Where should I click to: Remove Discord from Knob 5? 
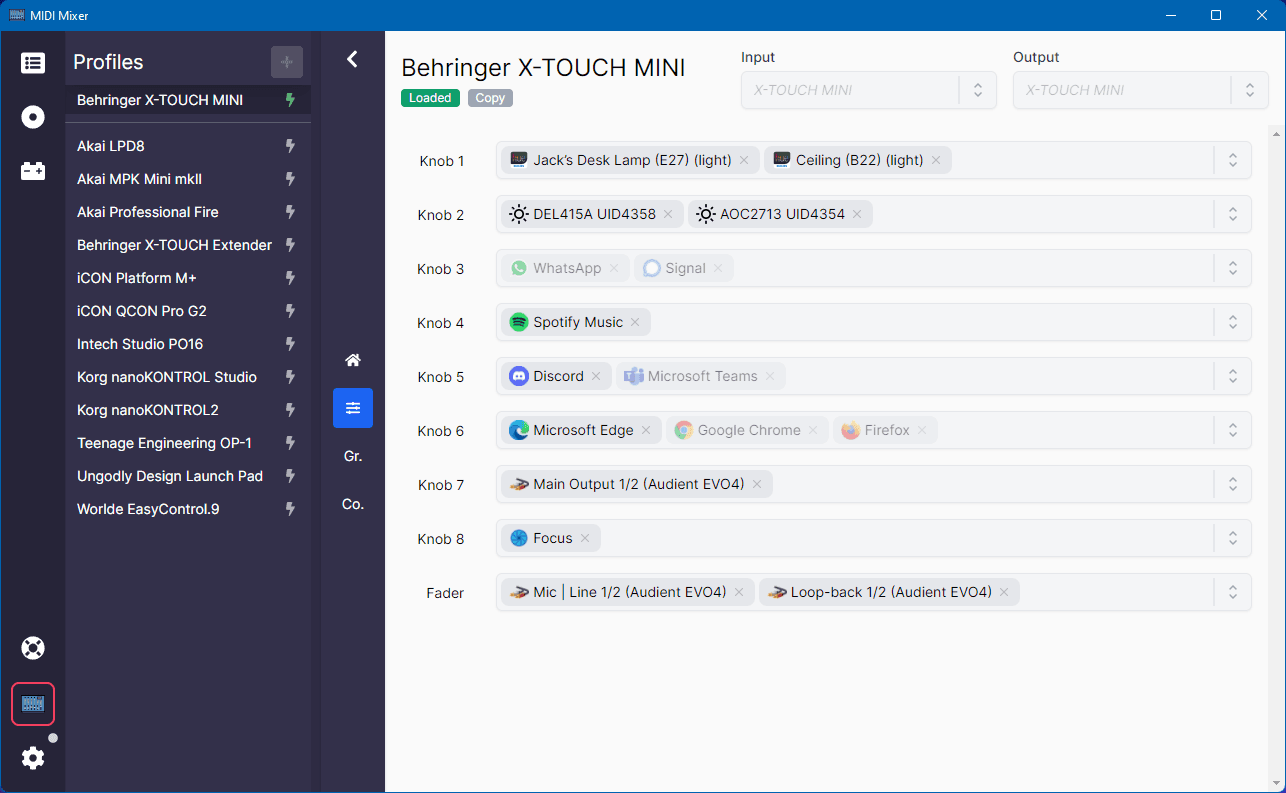tap(596, 376)
